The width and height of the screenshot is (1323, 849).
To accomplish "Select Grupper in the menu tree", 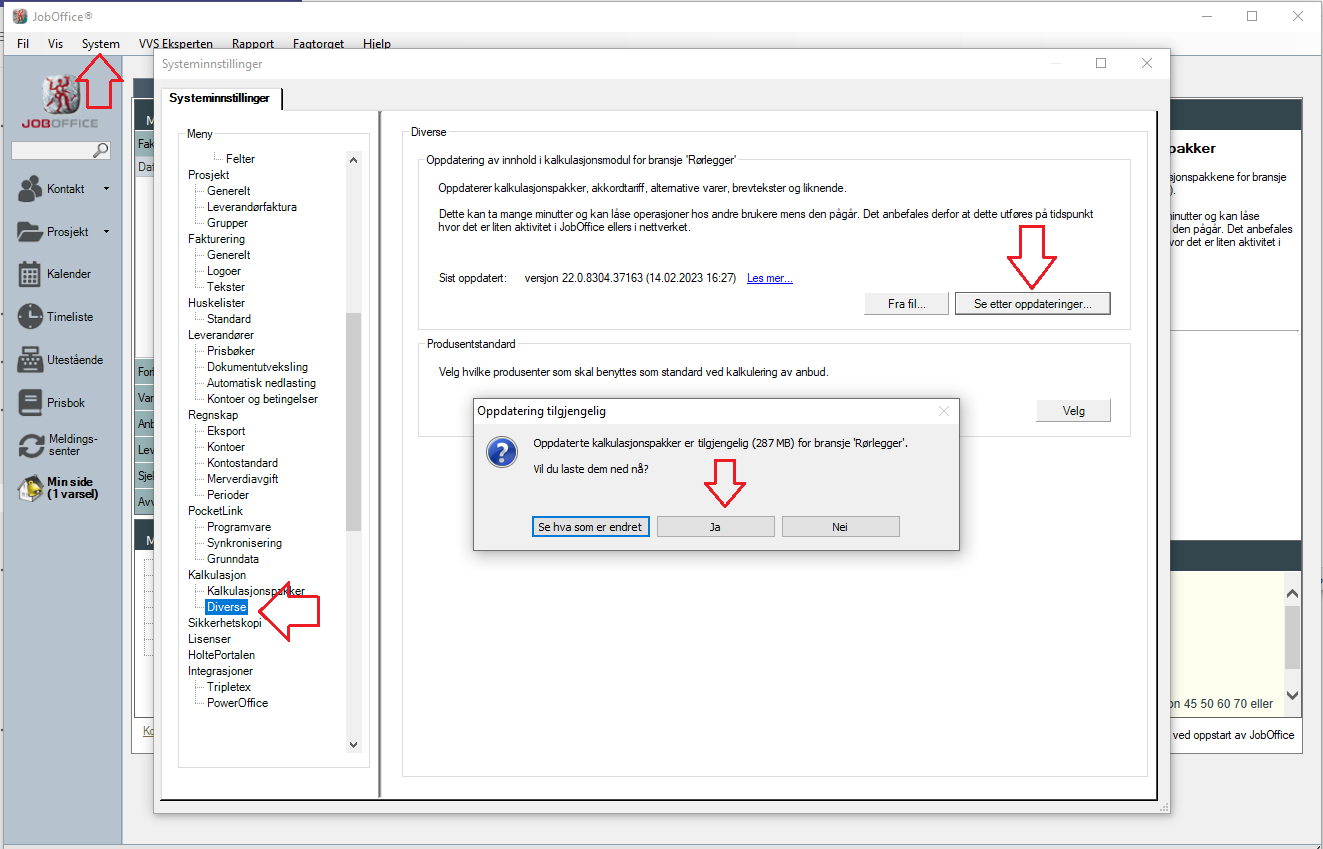I will click(x=228, y=223).
